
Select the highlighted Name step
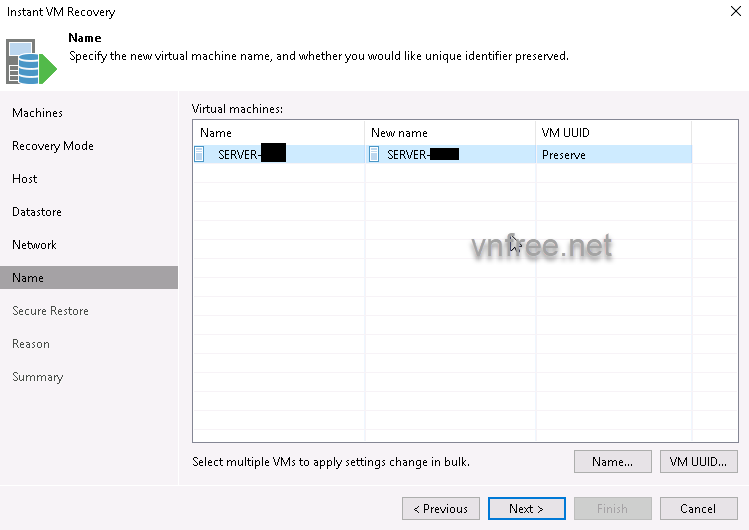(28, 278)
